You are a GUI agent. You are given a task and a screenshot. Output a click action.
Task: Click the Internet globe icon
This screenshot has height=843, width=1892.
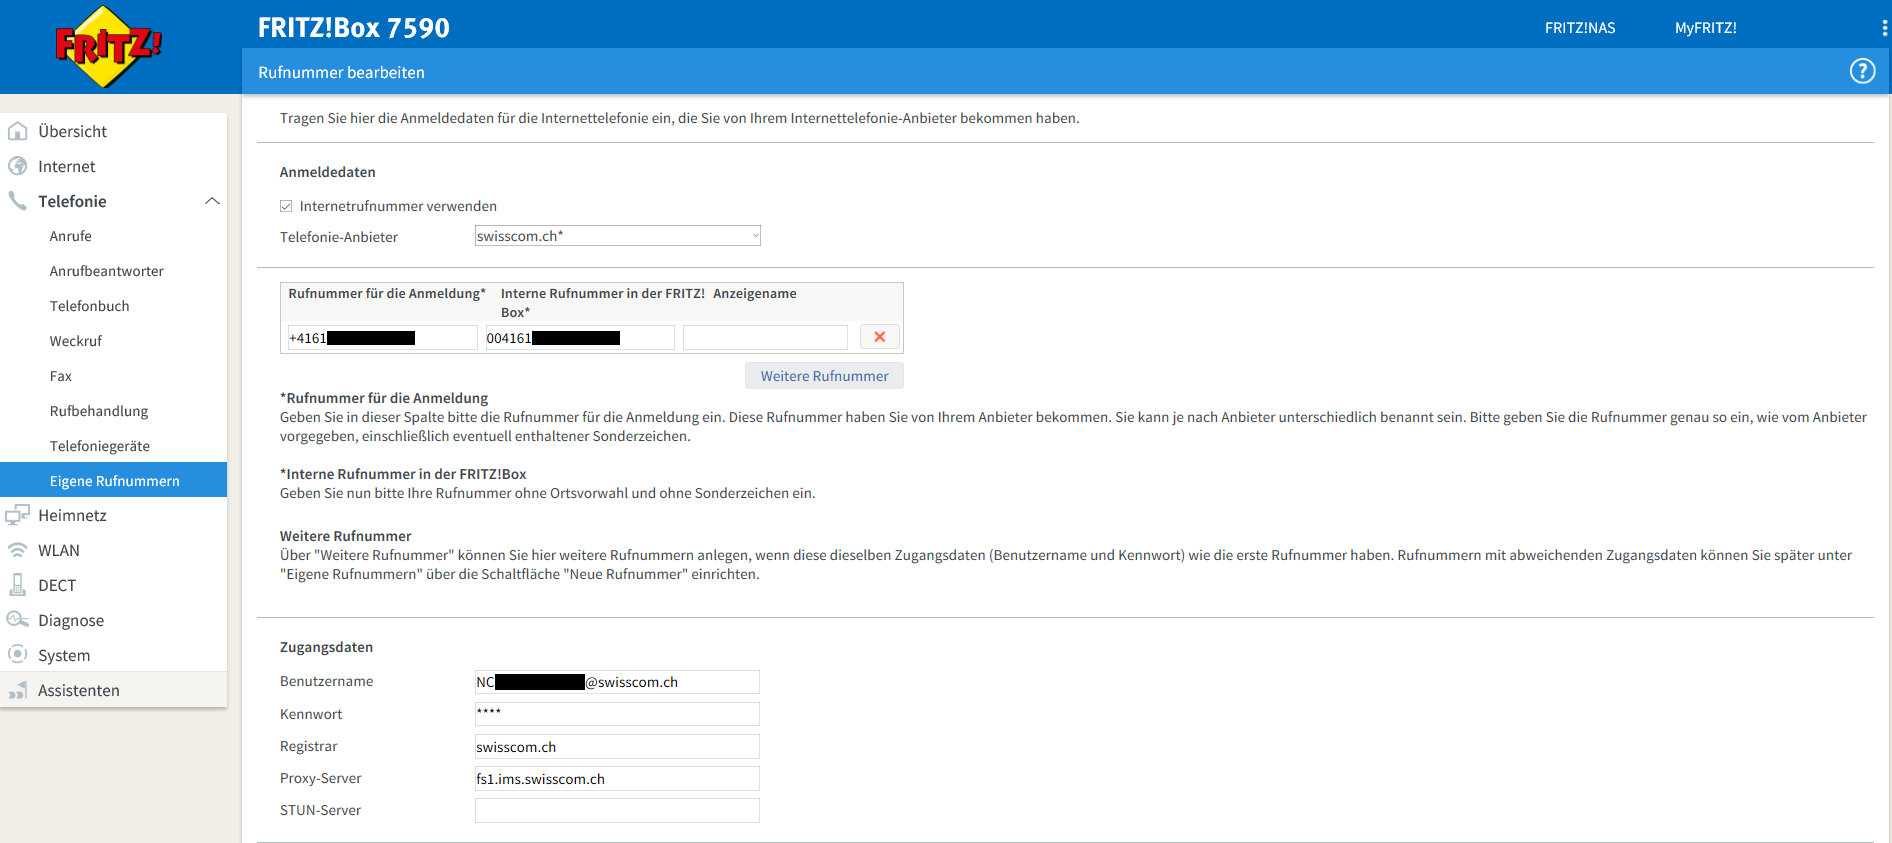17,166
